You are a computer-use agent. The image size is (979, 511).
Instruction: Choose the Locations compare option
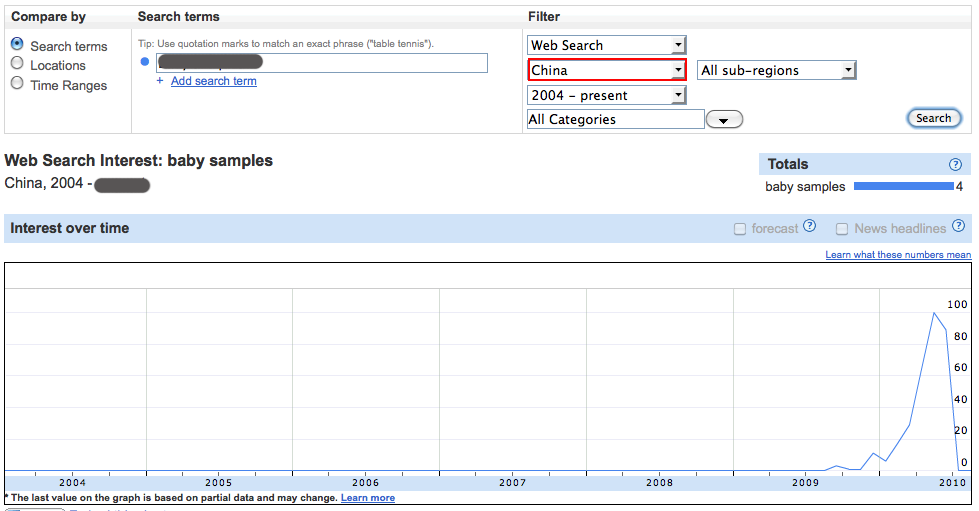[x=17, y=64]
